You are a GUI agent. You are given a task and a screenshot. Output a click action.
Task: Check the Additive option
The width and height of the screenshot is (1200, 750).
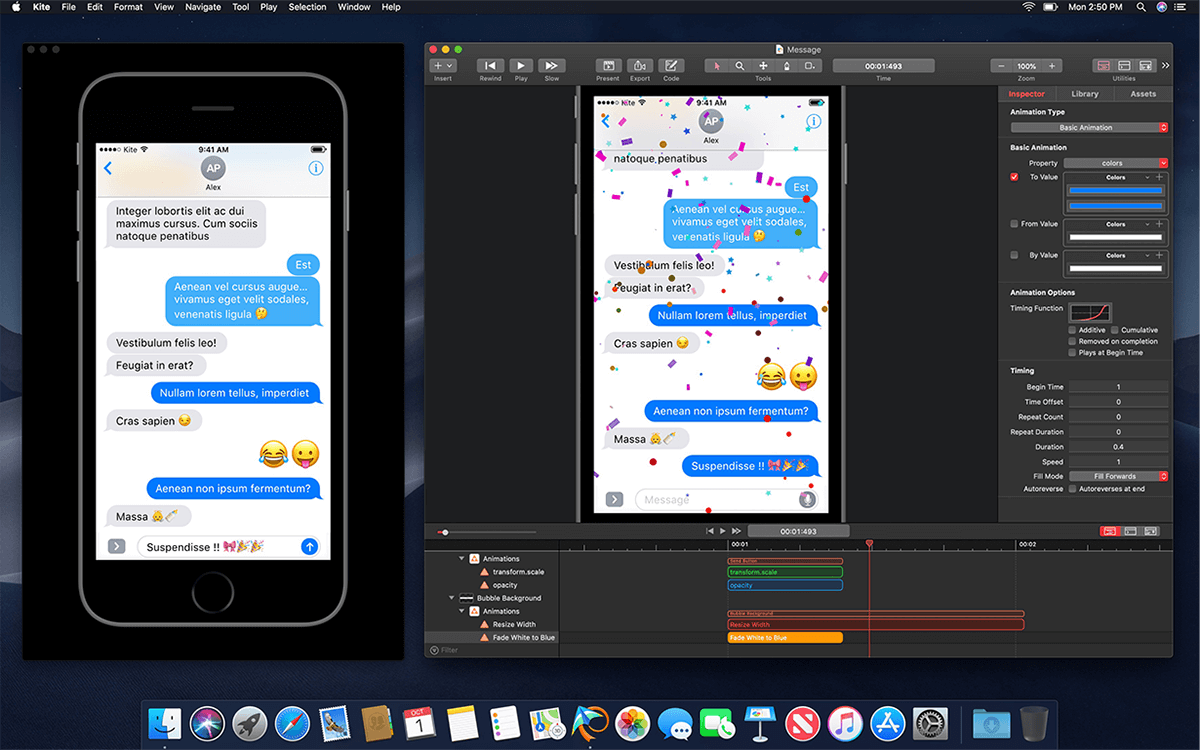1073,330
